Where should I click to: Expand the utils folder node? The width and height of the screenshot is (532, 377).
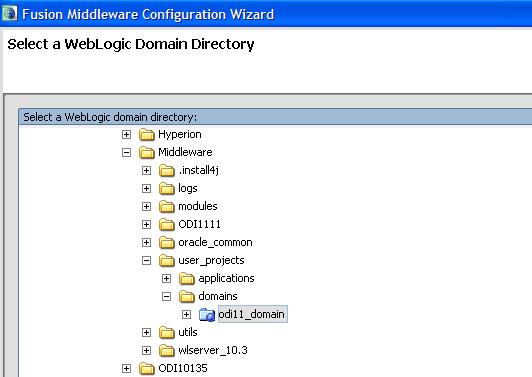click(x=146, y=332)
